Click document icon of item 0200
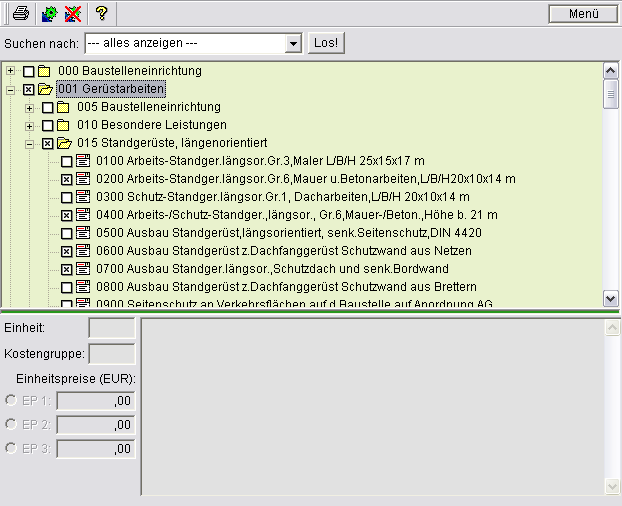Viewport: 622px width, 506px height. pos(83,179)
